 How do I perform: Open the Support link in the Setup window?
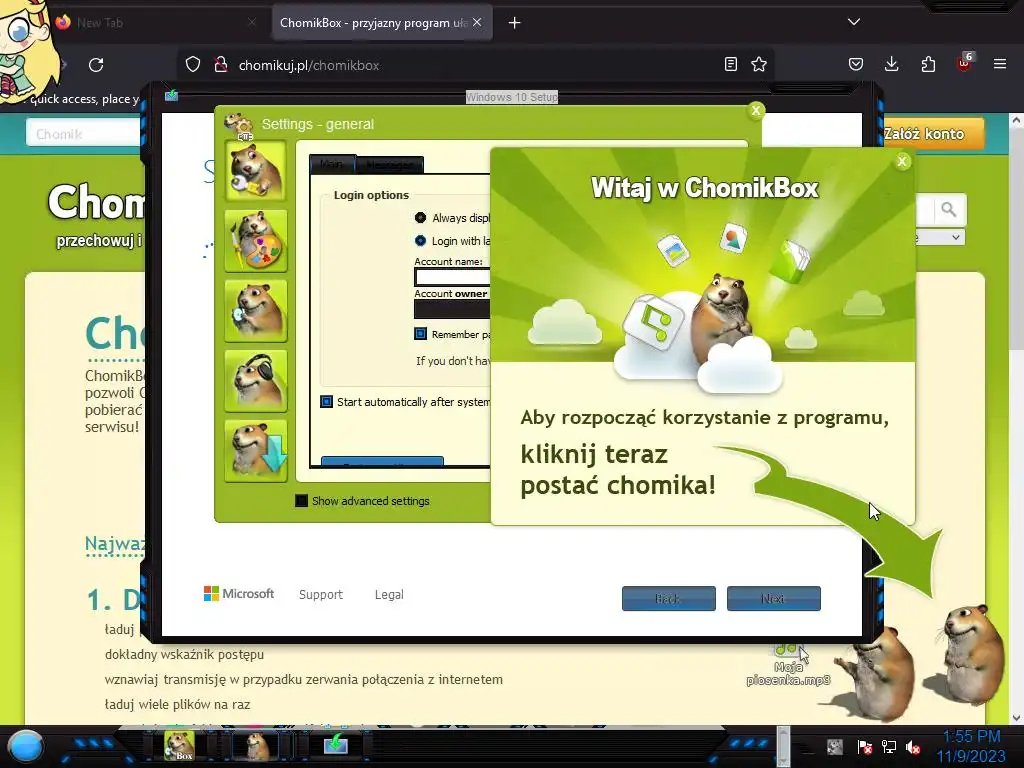point(321,594)
